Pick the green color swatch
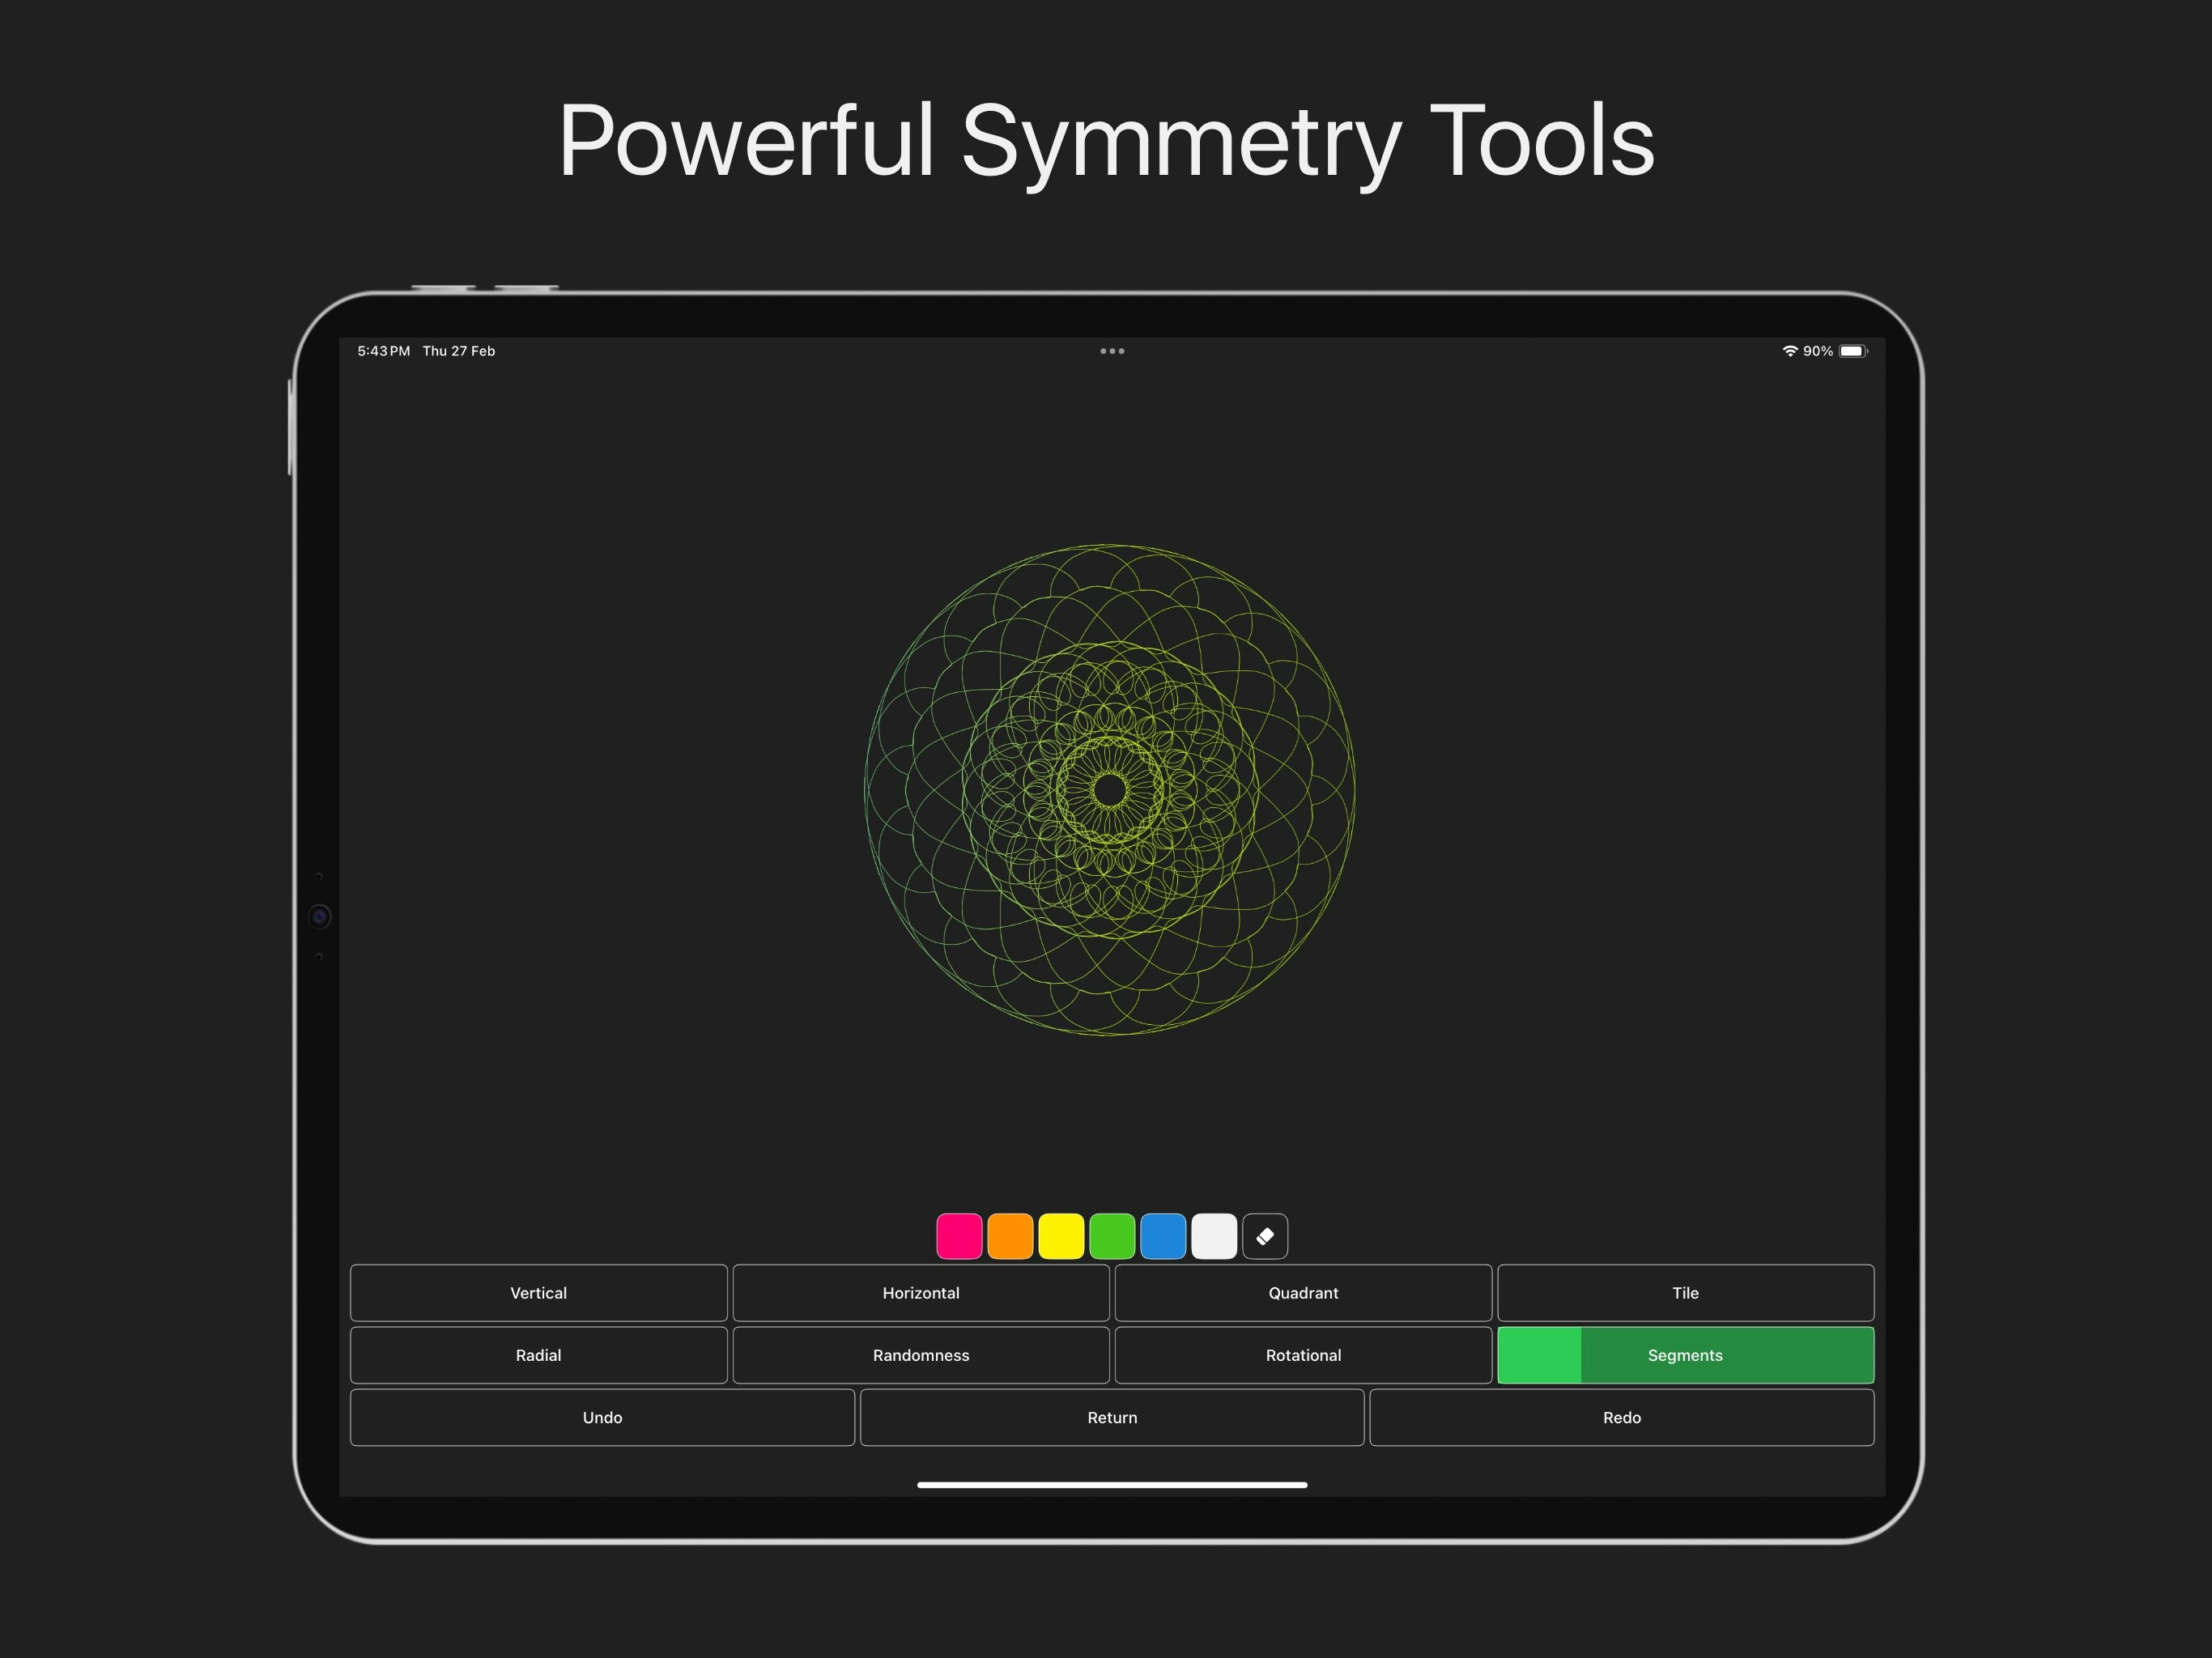The height and width of the screenshot is (1658, 2212). [x=1112, y=1236]
